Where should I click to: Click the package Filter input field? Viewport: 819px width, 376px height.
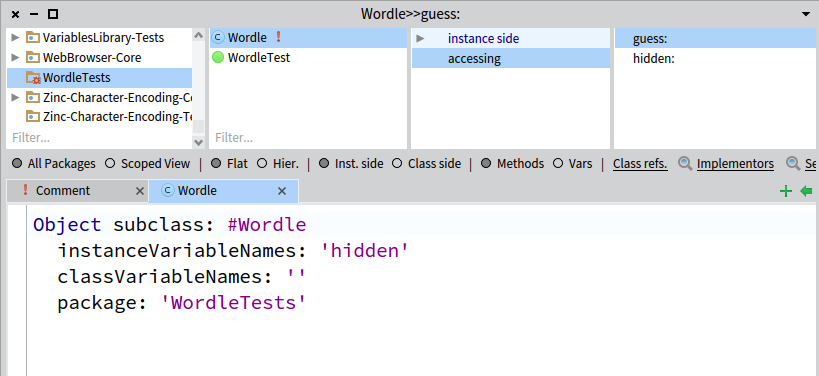100,137
